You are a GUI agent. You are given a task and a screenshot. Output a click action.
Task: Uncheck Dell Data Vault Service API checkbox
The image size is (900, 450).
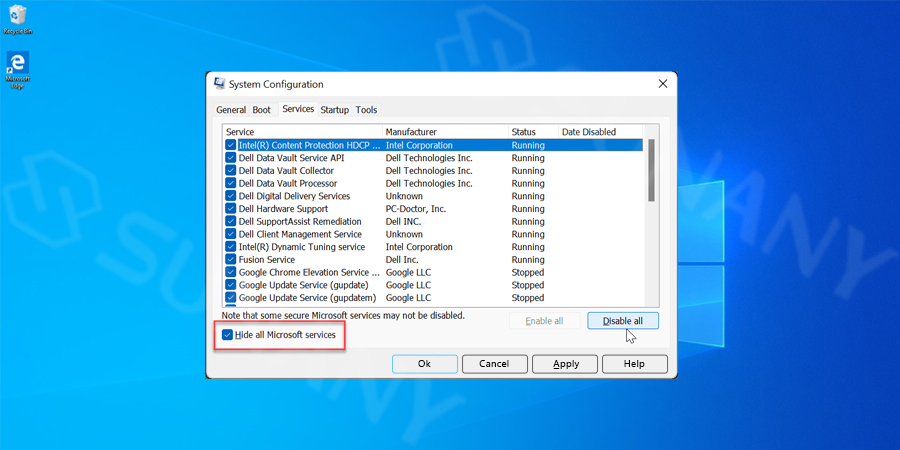[x=231, y=158]
